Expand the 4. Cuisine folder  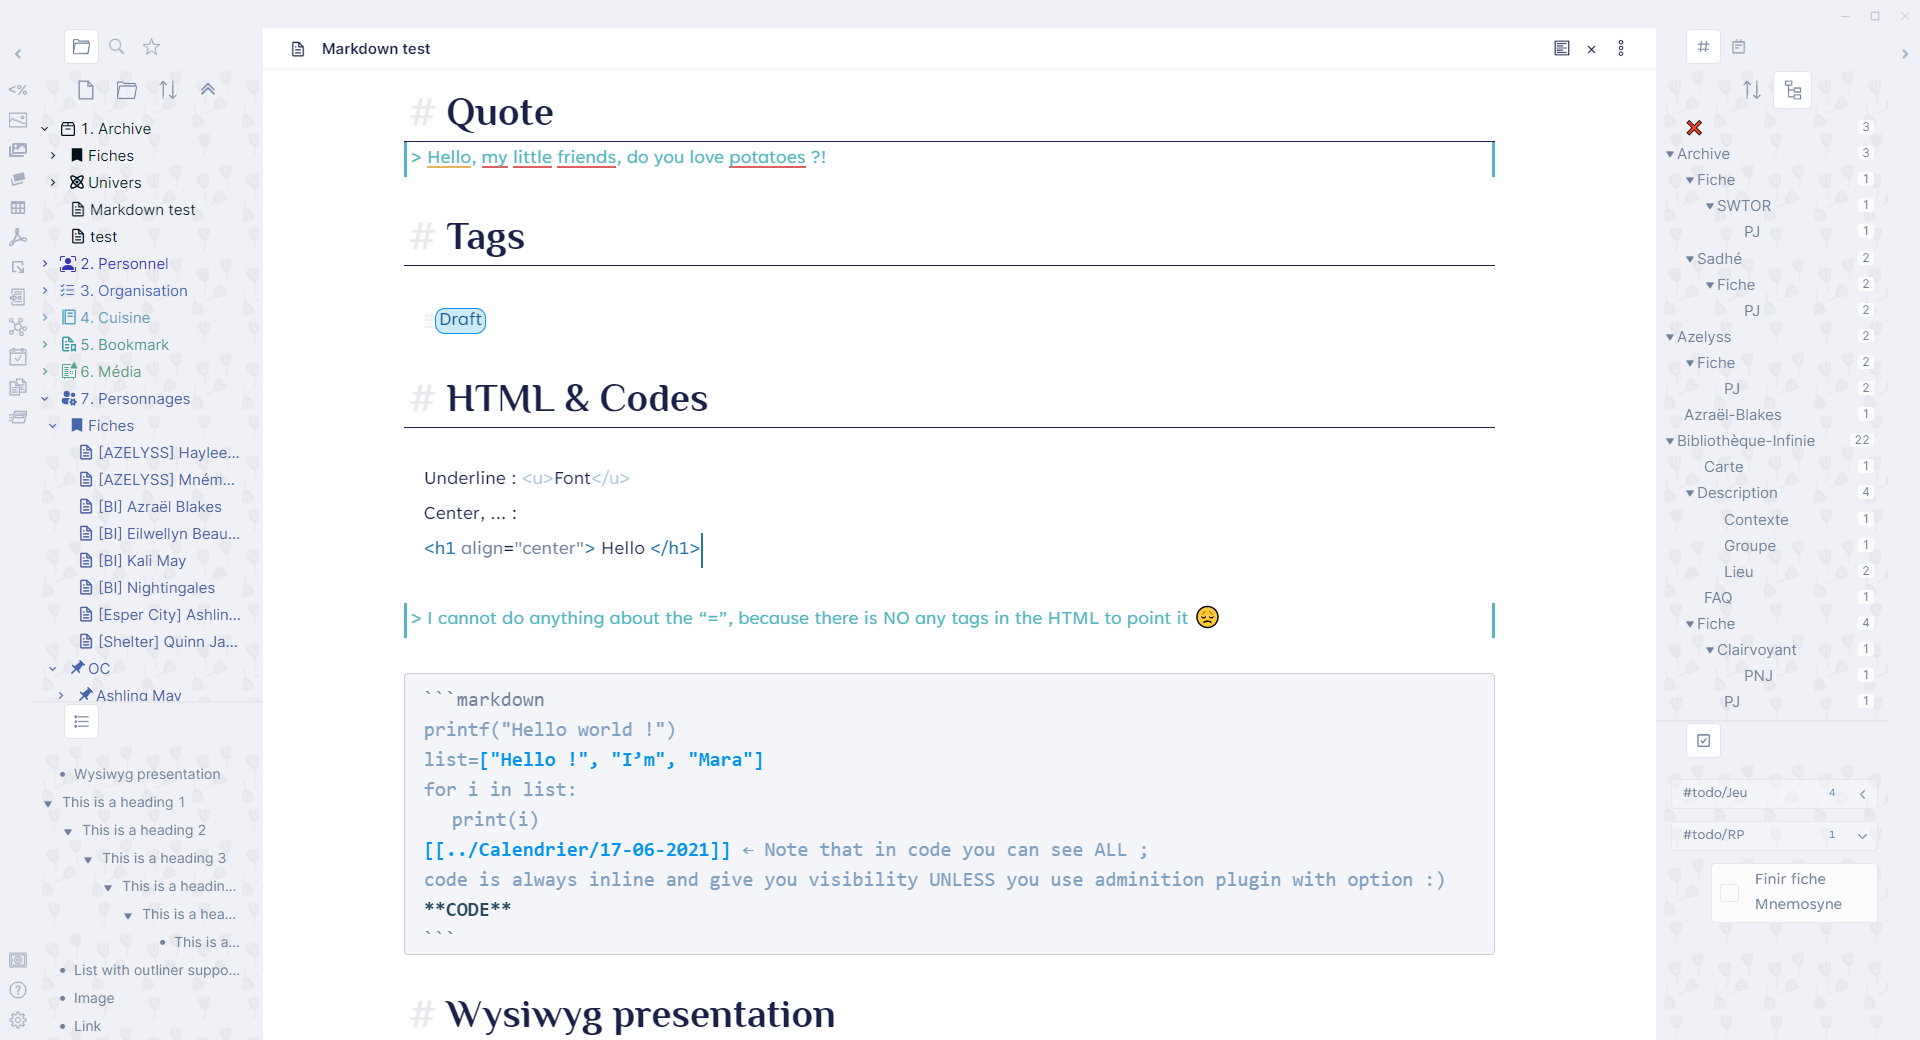(x=45, y=318)
